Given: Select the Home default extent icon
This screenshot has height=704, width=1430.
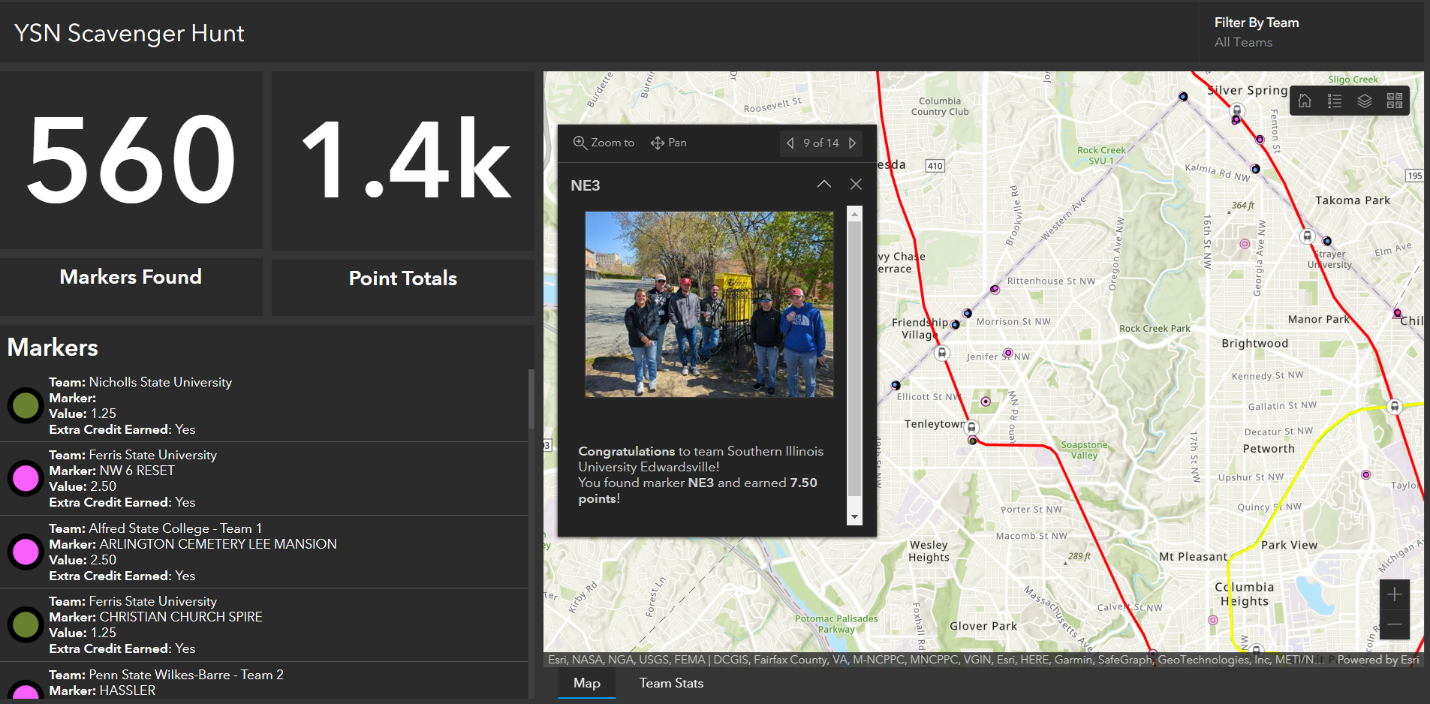Looking at the screenshot, I should [x=1305, y=100].
